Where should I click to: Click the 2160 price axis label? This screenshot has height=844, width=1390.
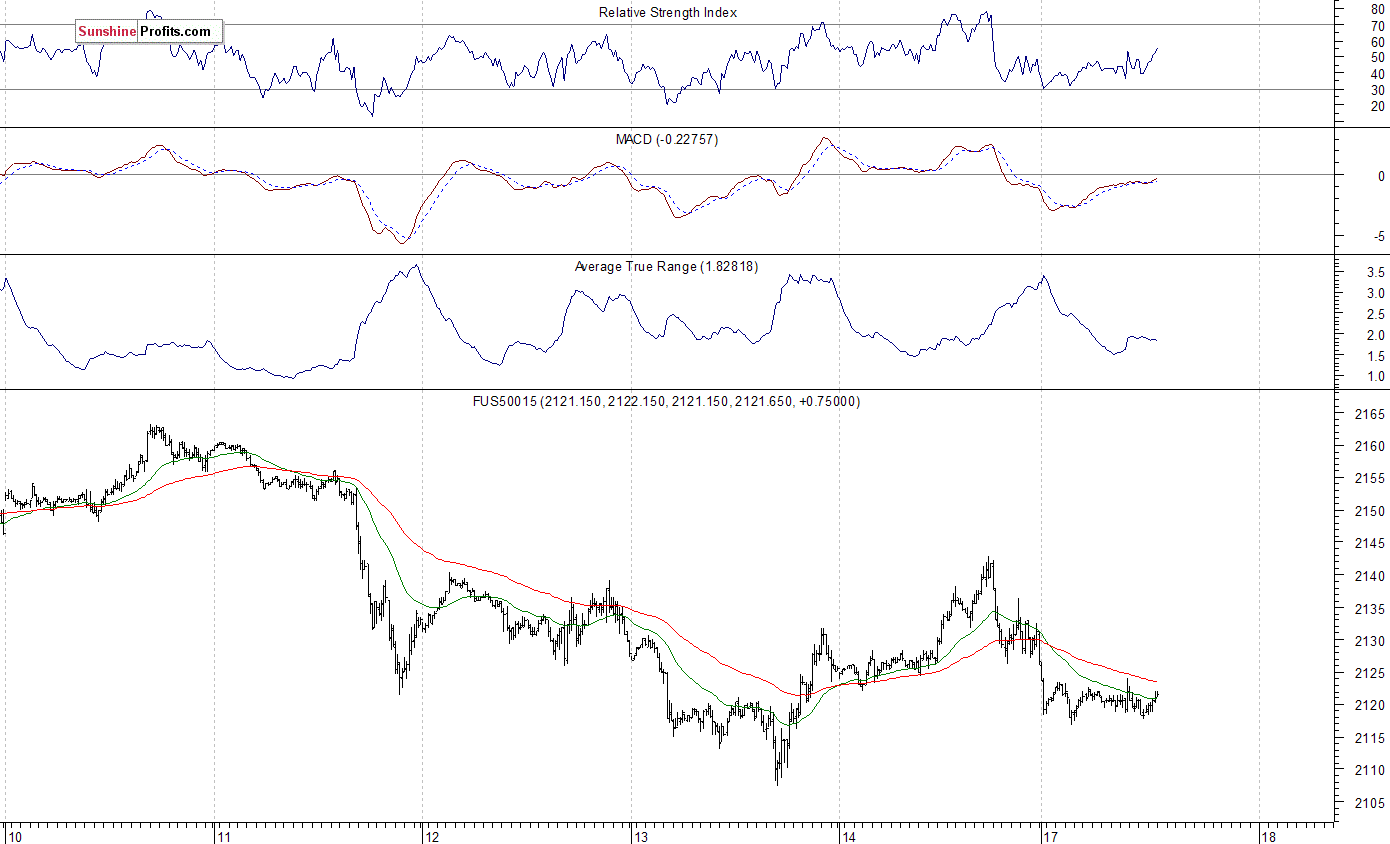point(1369,446)
